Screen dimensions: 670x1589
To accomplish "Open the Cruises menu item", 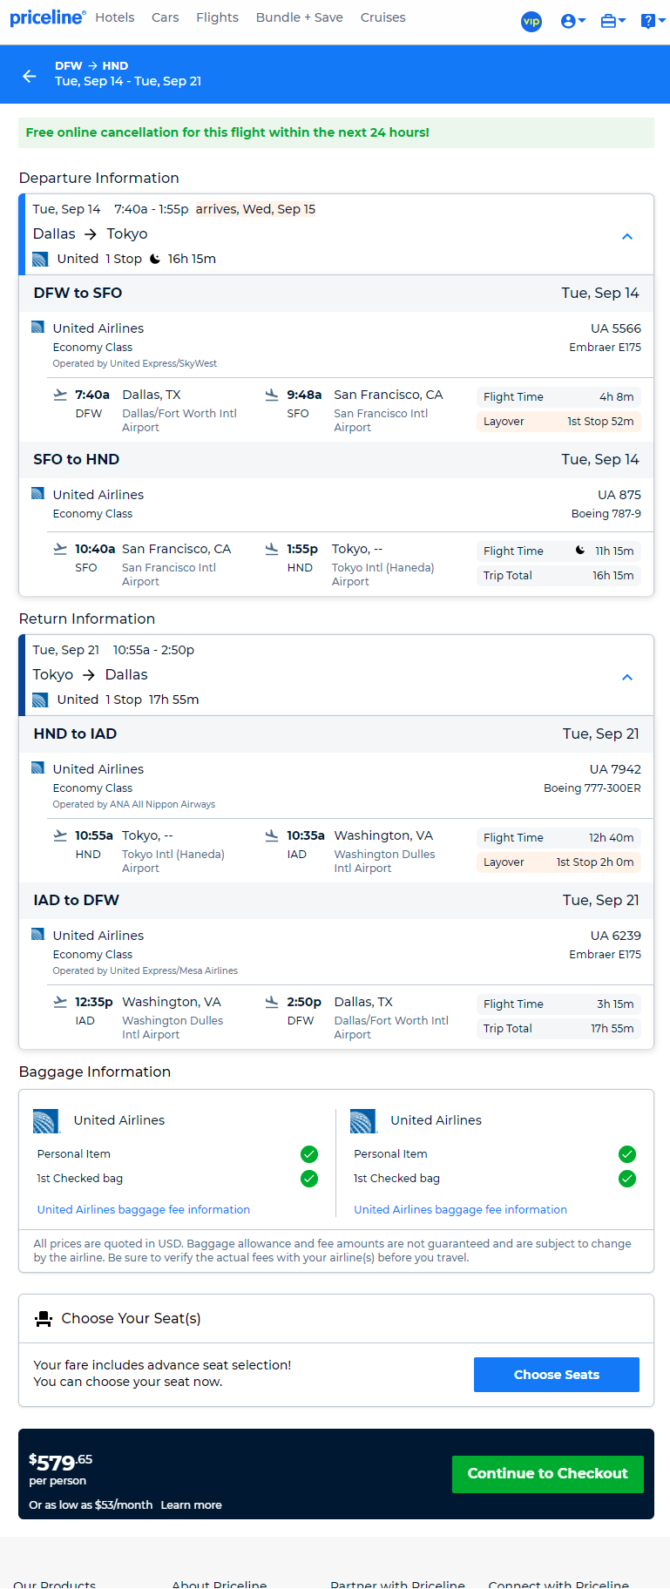I will click(x=383, y=17).
